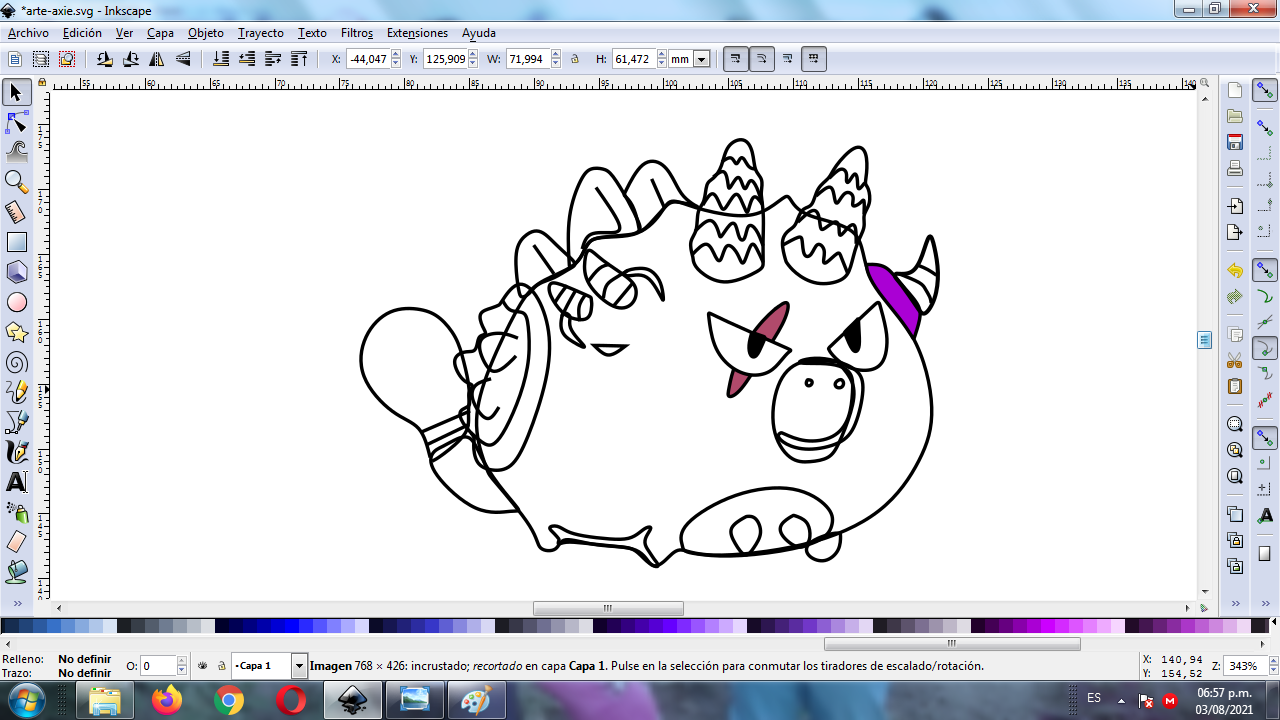Toggle move patterns with object

point(814,59)
